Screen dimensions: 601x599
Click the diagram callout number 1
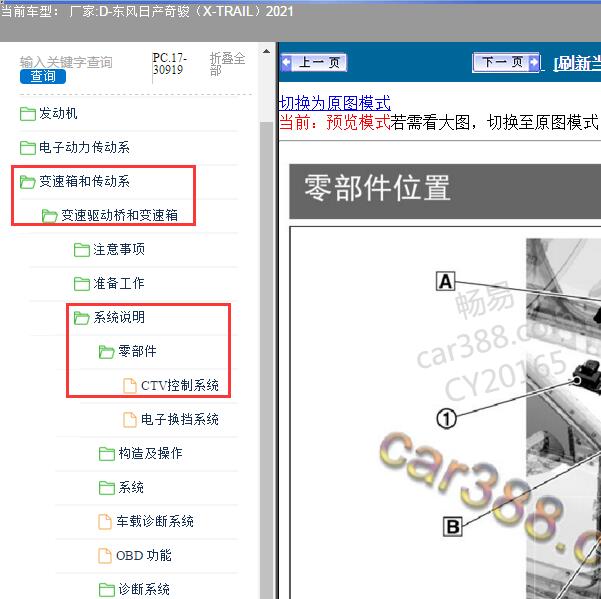[447, 418]
